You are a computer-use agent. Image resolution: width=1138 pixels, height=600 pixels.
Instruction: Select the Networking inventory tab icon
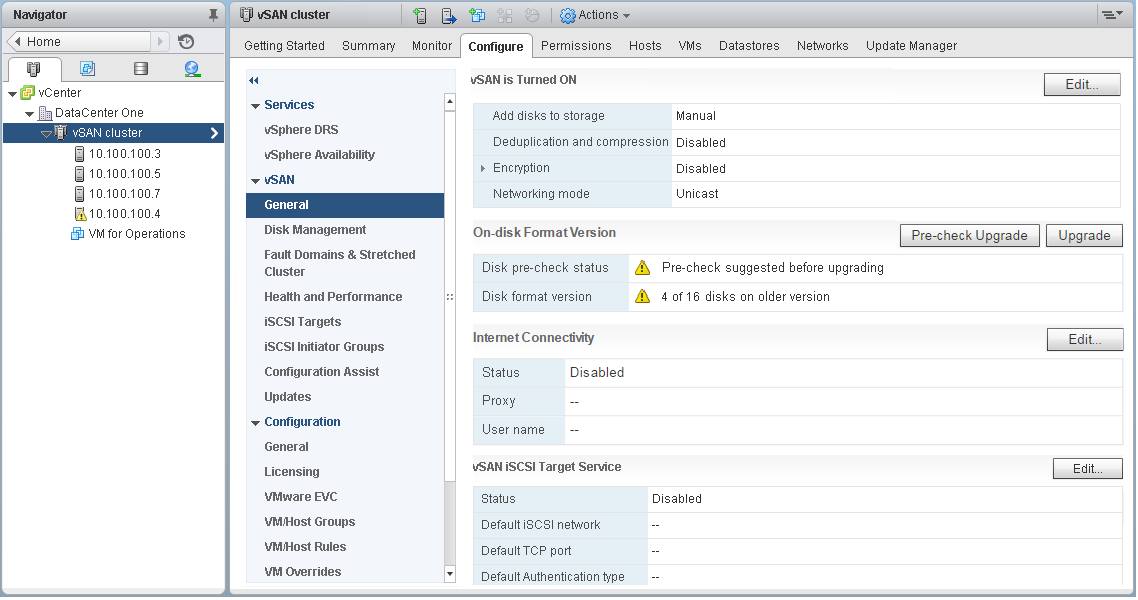coord(192,69)
